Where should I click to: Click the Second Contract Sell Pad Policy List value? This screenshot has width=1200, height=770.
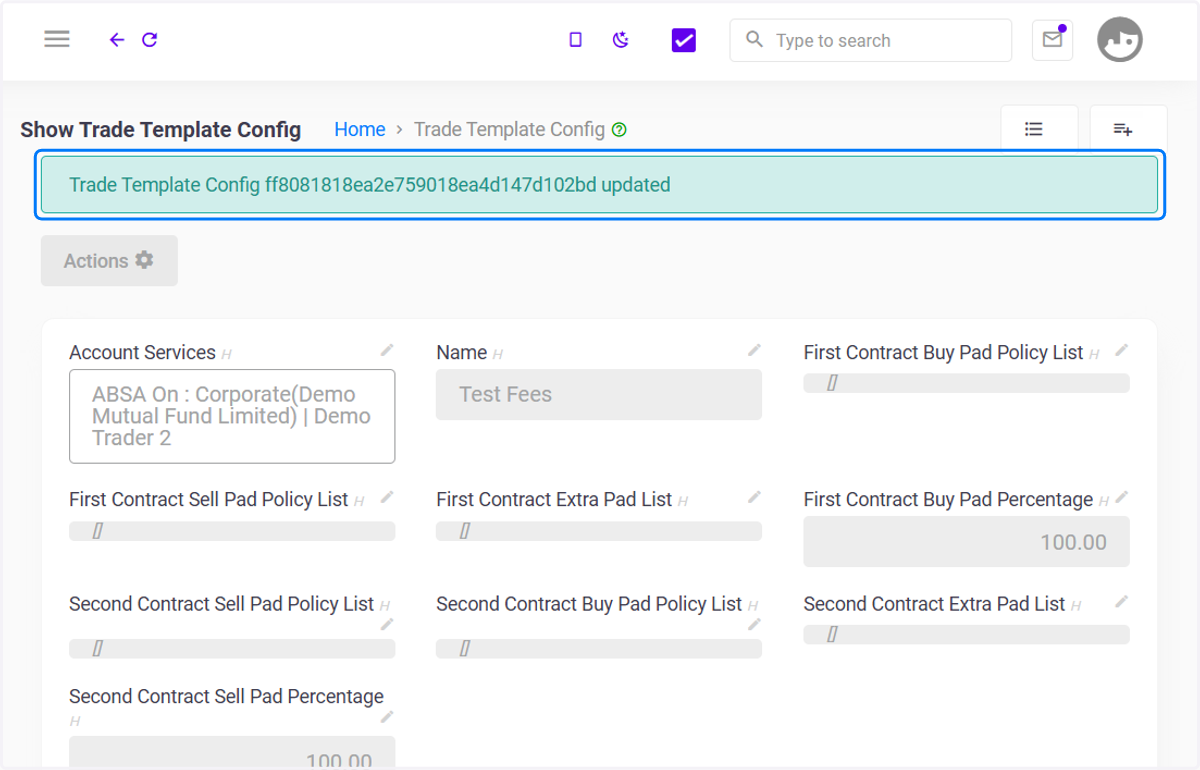click(x=232, y=649)
